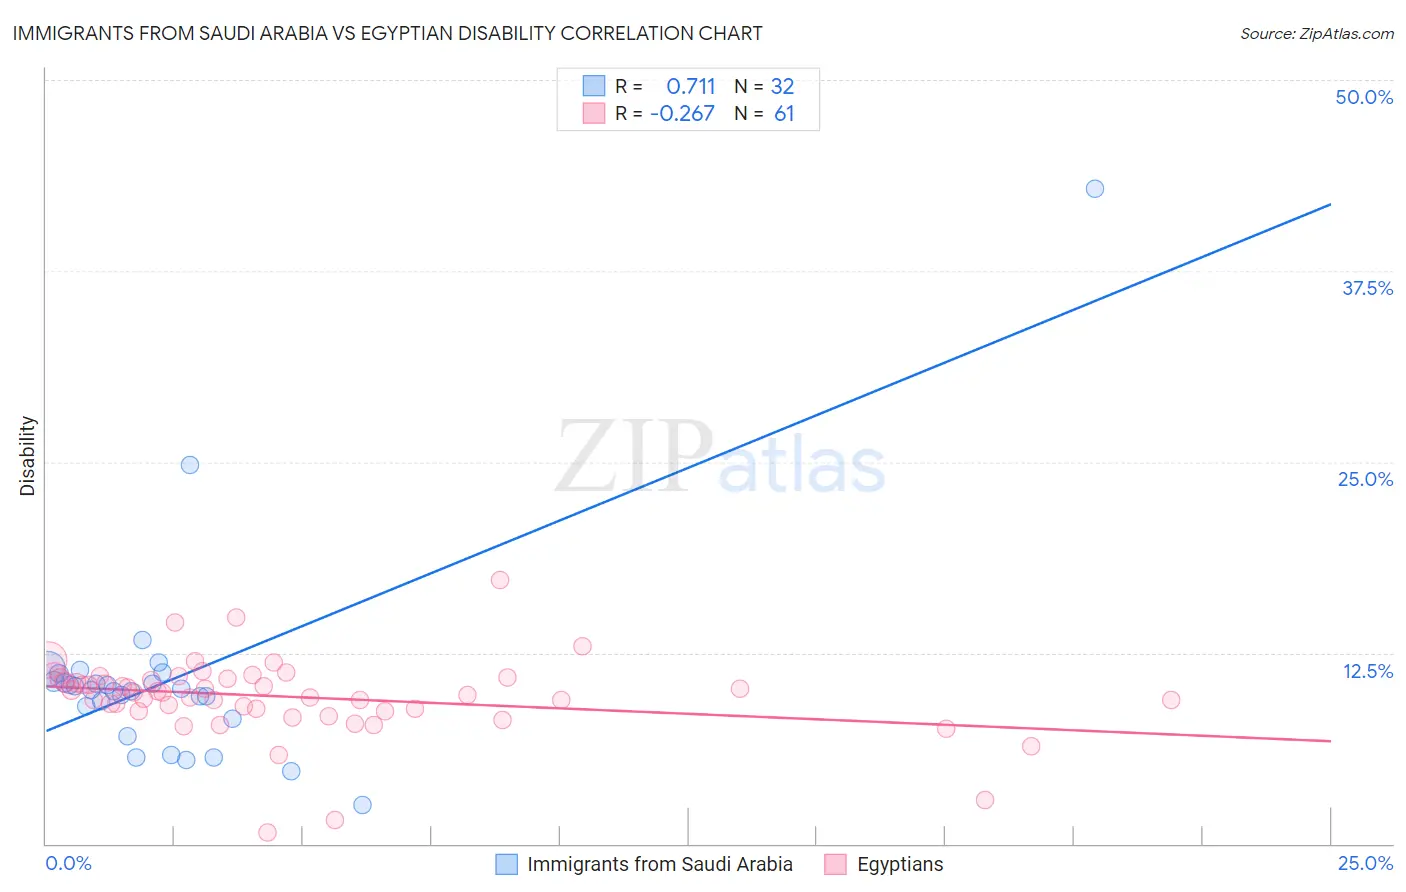
Task: Click the highest pink point near 17%
Action: point(500,580)
